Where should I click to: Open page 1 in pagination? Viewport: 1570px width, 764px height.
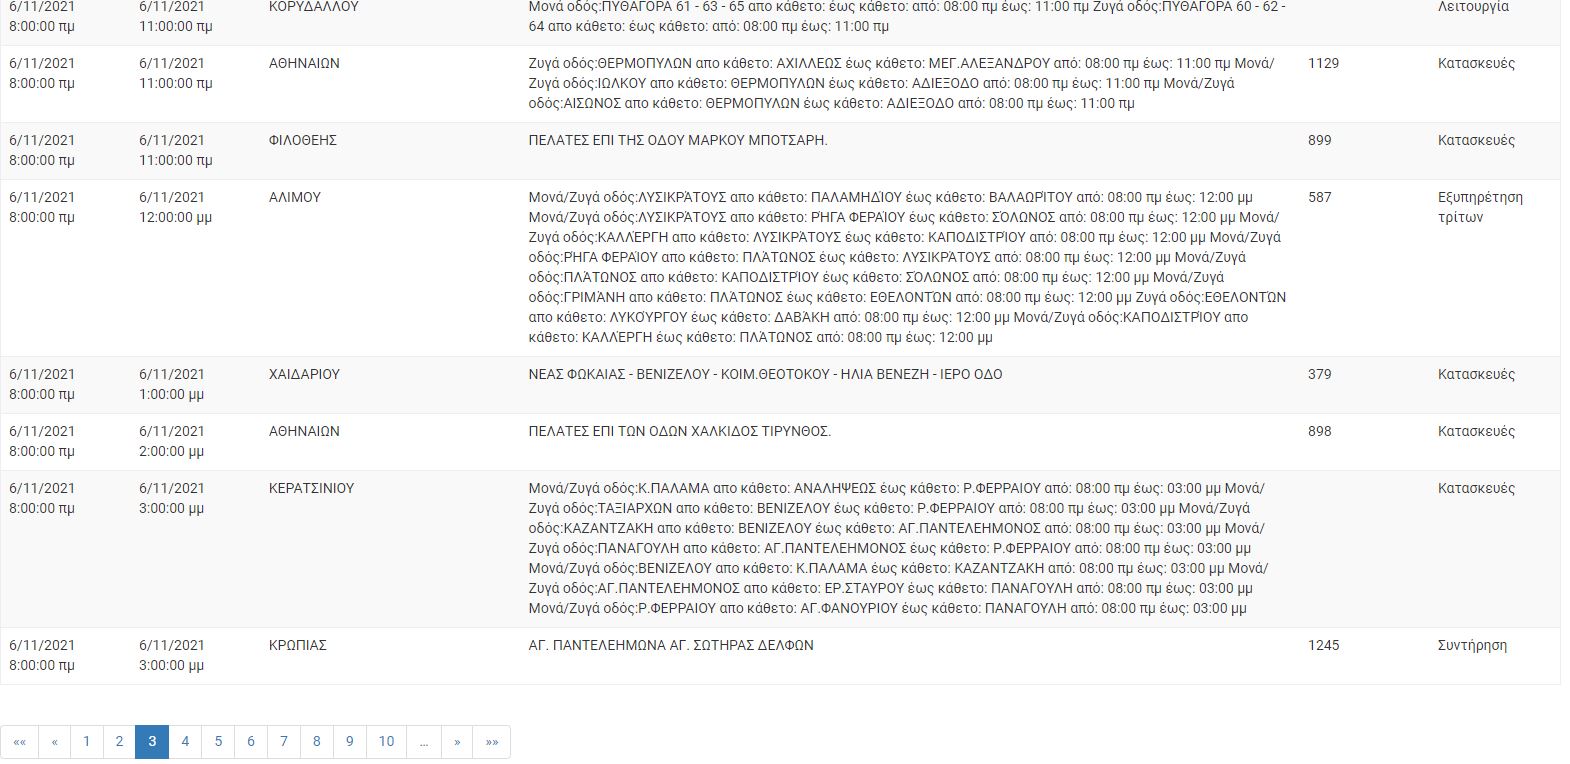(86, 742)
